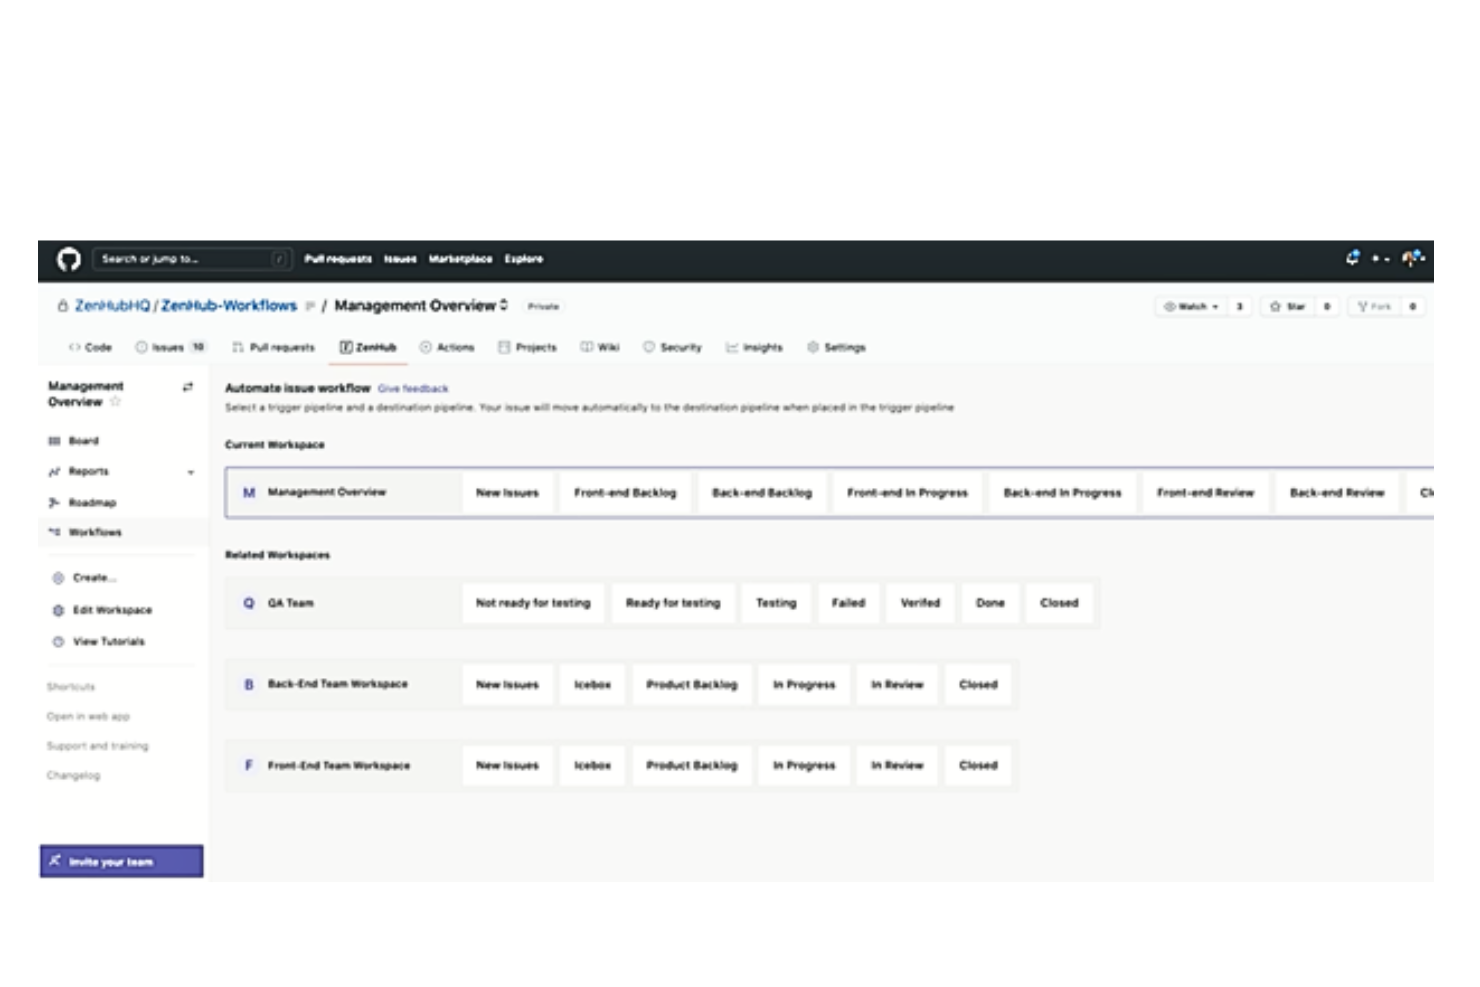Select the Done pipeline in QA Team
The height and width of the screenshot is (987, 1480).
[990, 603]
